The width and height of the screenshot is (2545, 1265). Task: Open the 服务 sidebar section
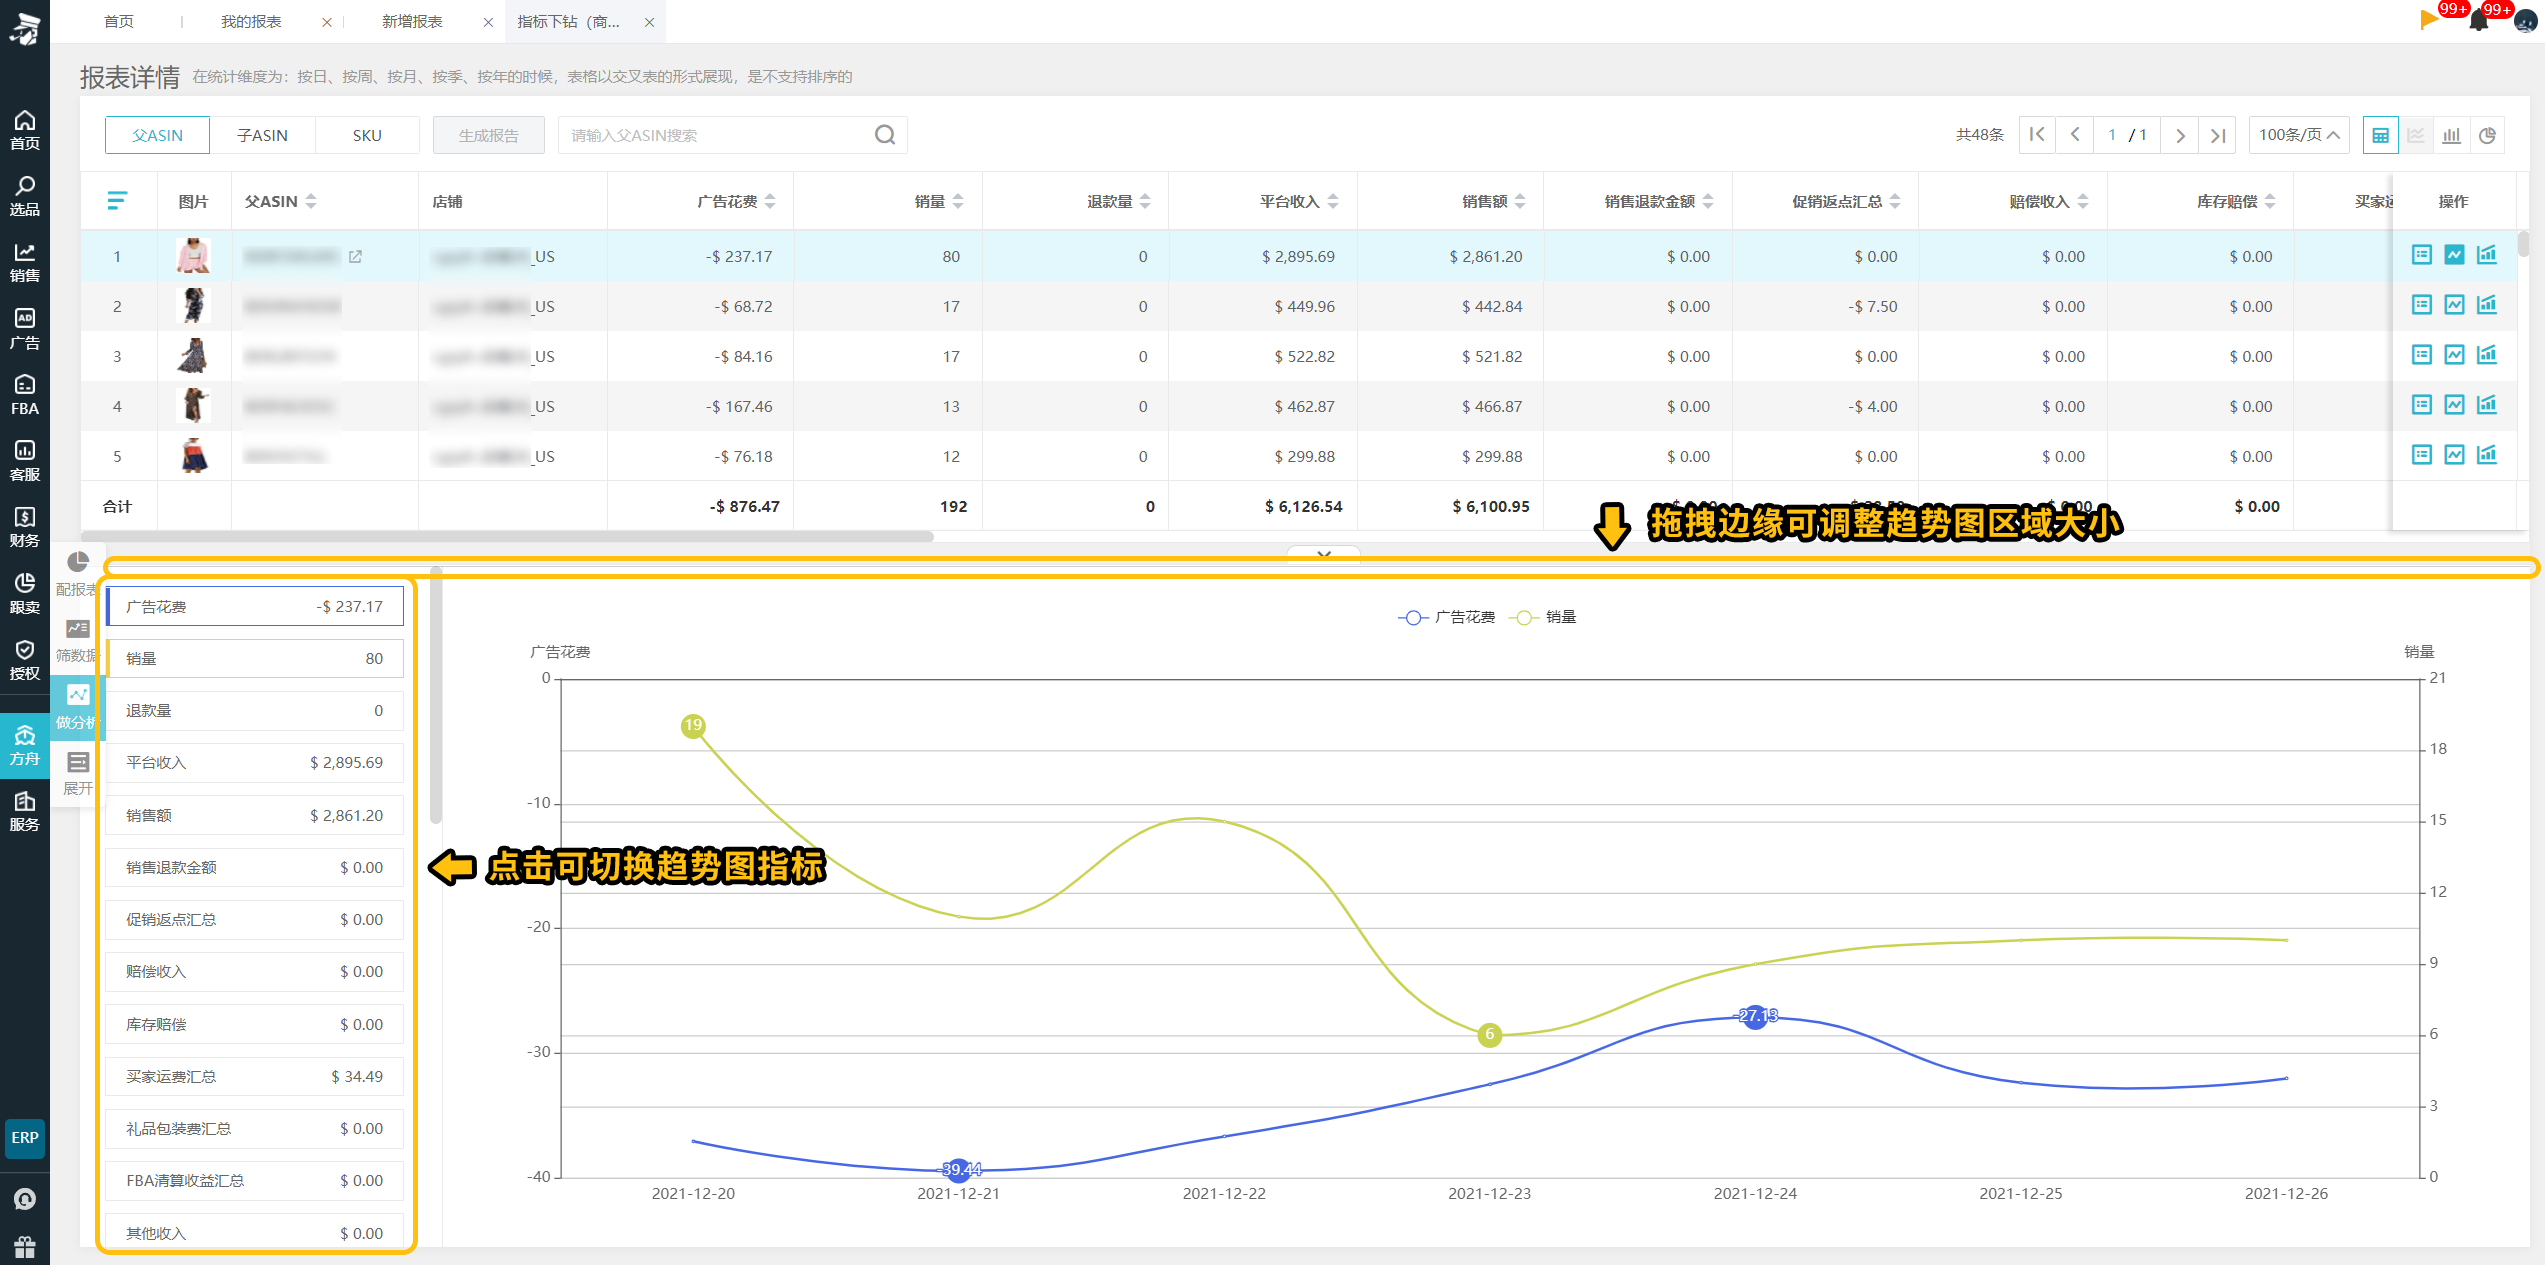24,812
